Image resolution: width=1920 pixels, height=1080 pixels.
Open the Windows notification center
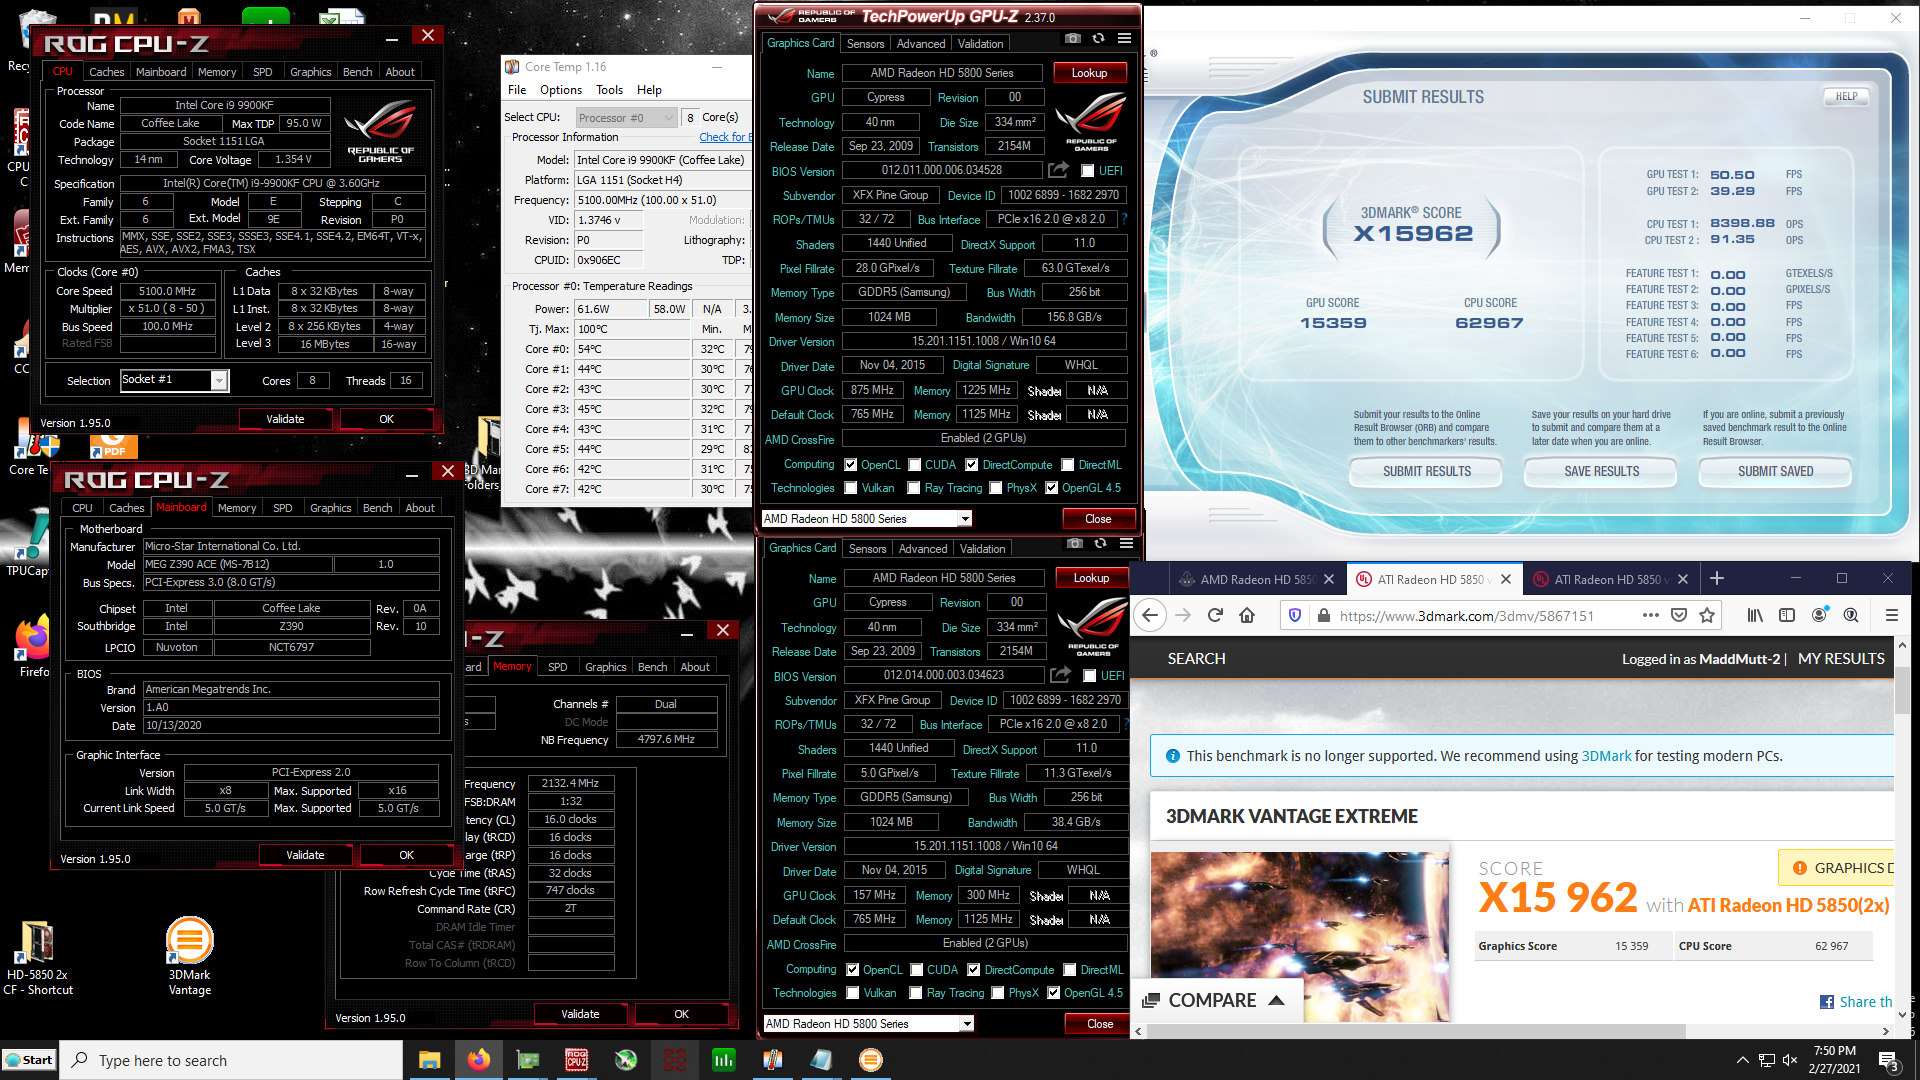tap(1889, 1060)
